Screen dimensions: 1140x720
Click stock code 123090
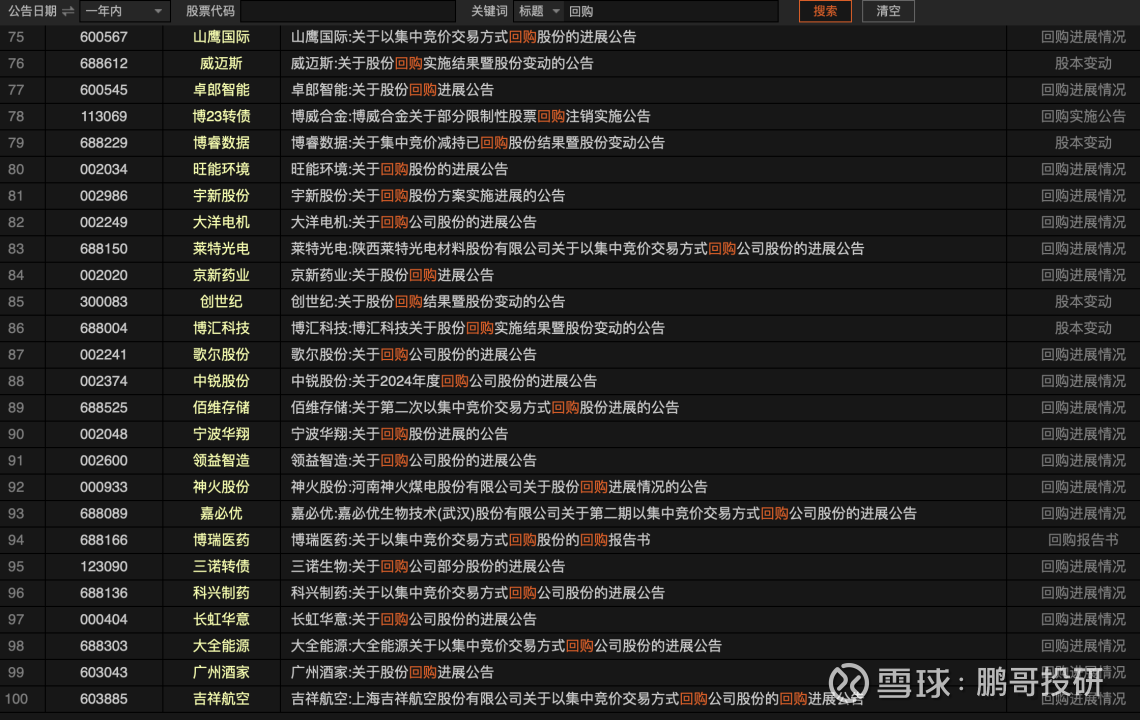click(x=104, y=567)
